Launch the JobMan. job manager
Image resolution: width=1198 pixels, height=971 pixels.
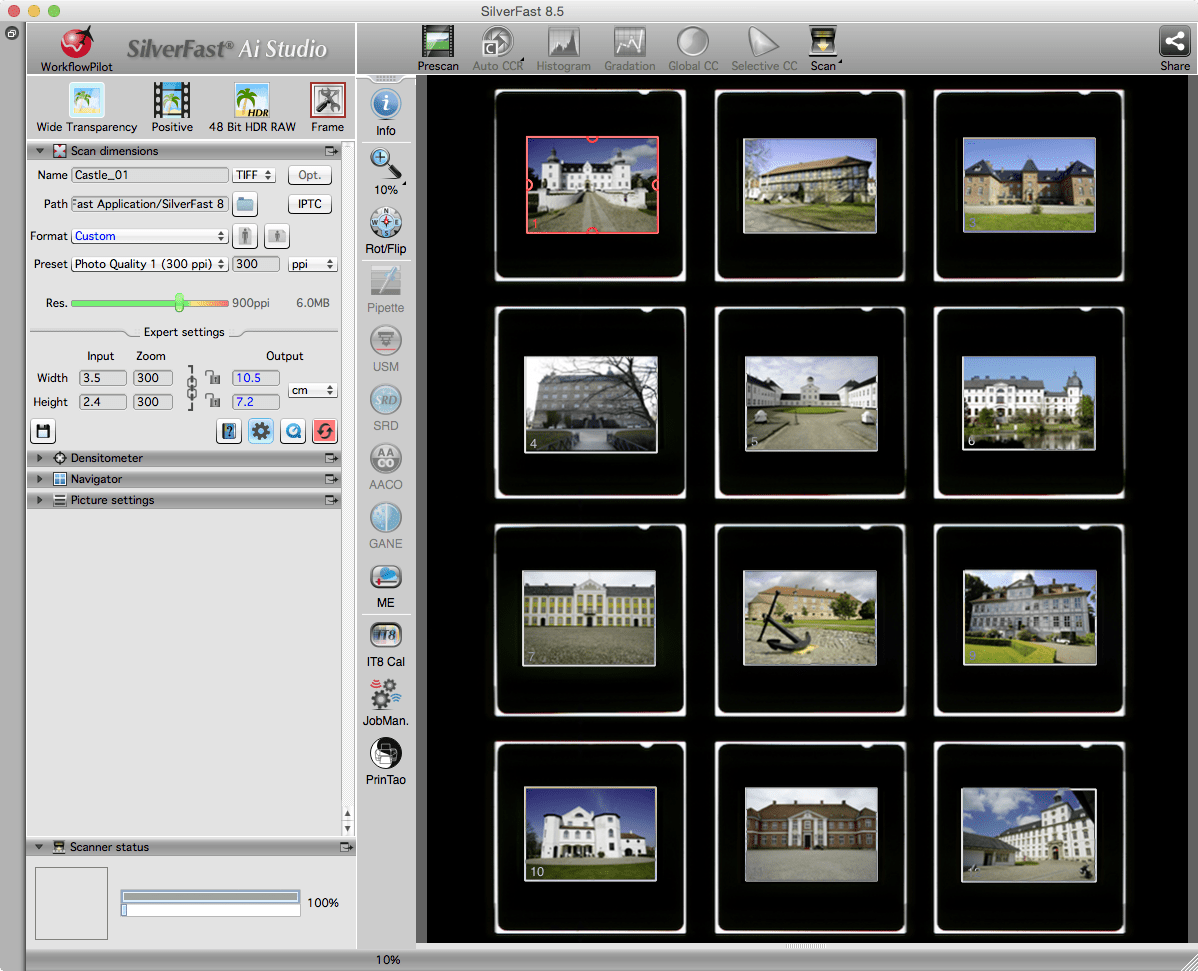(x=385, y=695)
